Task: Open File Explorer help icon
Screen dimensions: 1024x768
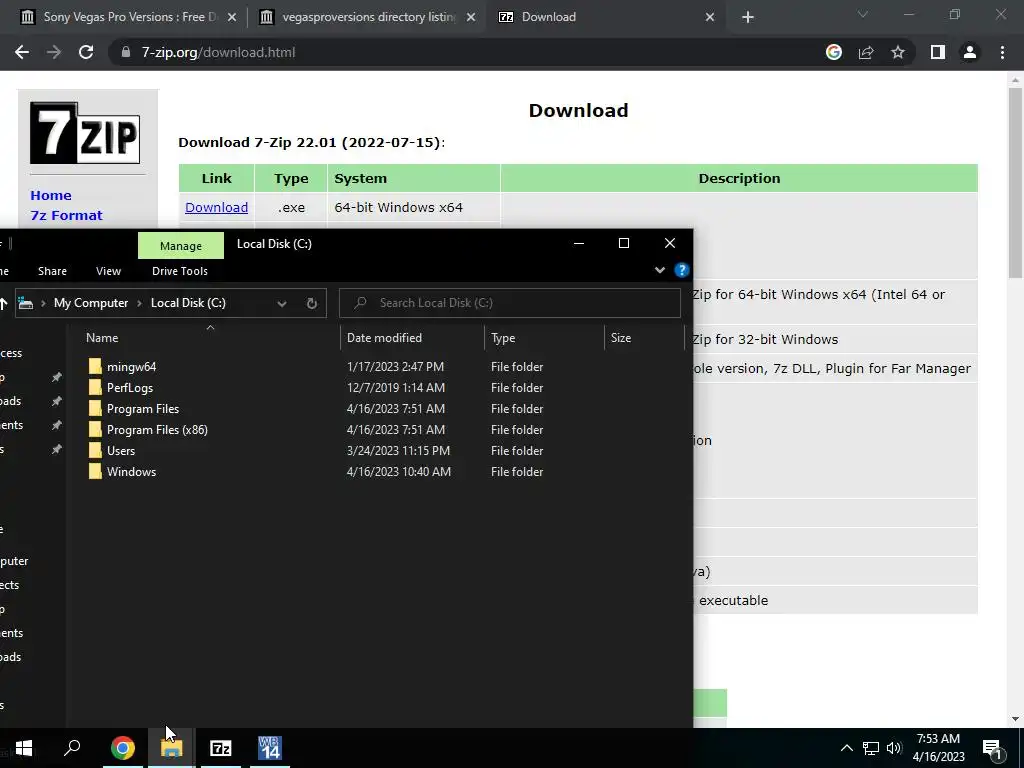Action: coord(682,270)
